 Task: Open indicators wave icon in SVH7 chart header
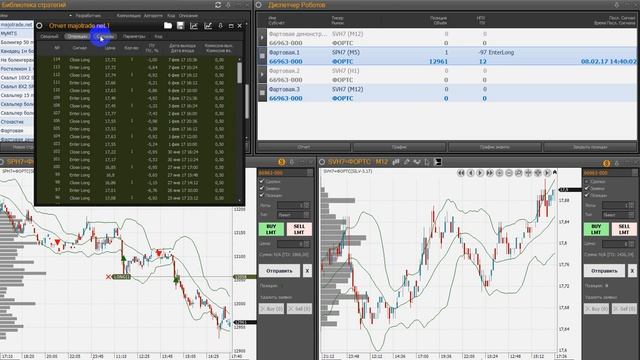click(x=417, y=162)
